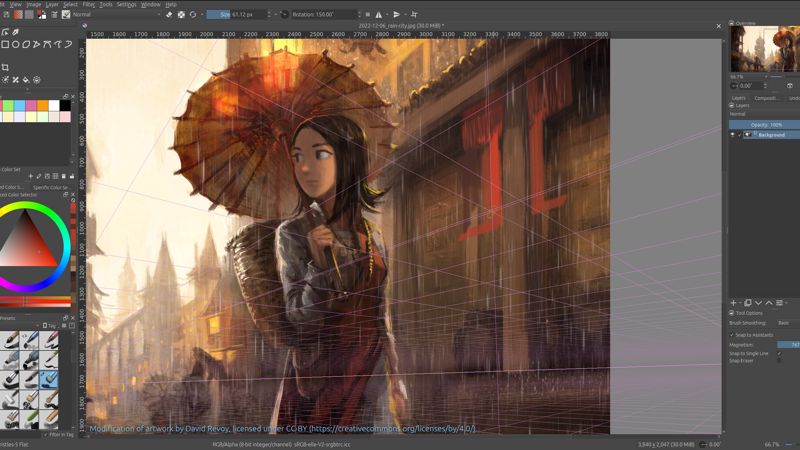Image resolution: width=800 pixels, height=450 pixels.
Task: Reload the original brush preset
Action: pyautogui.click(x=193, y=15)
